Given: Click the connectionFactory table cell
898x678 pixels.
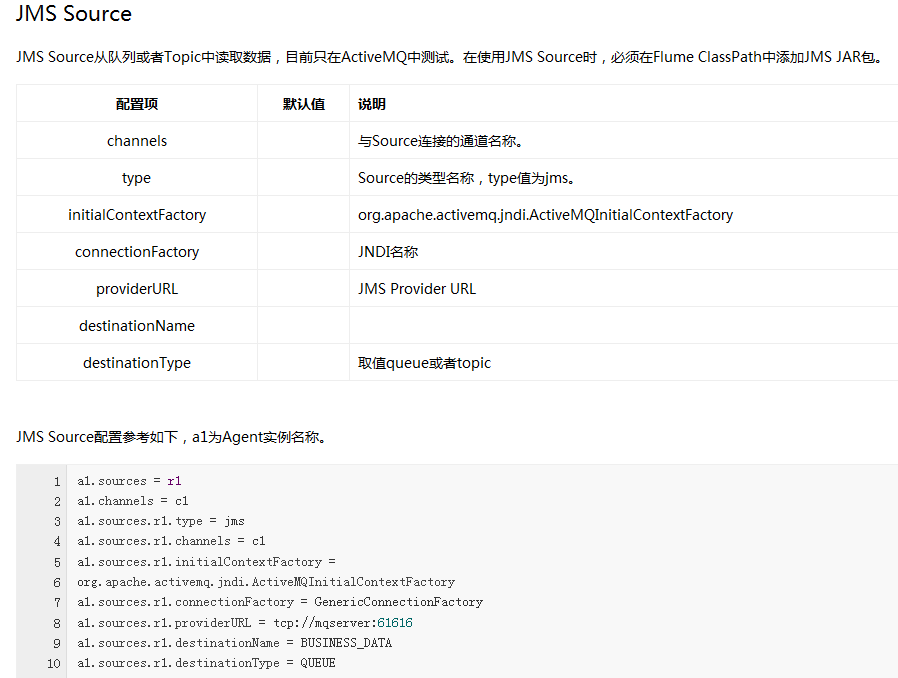Looking at the screenshot, I should point(137,252).
